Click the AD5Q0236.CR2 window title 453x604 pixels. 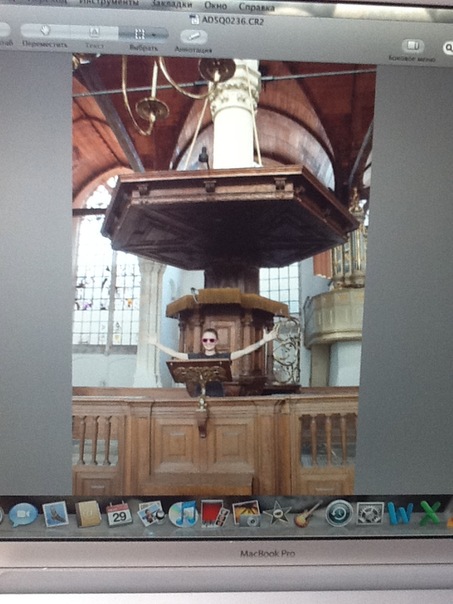tap(233, 20)
